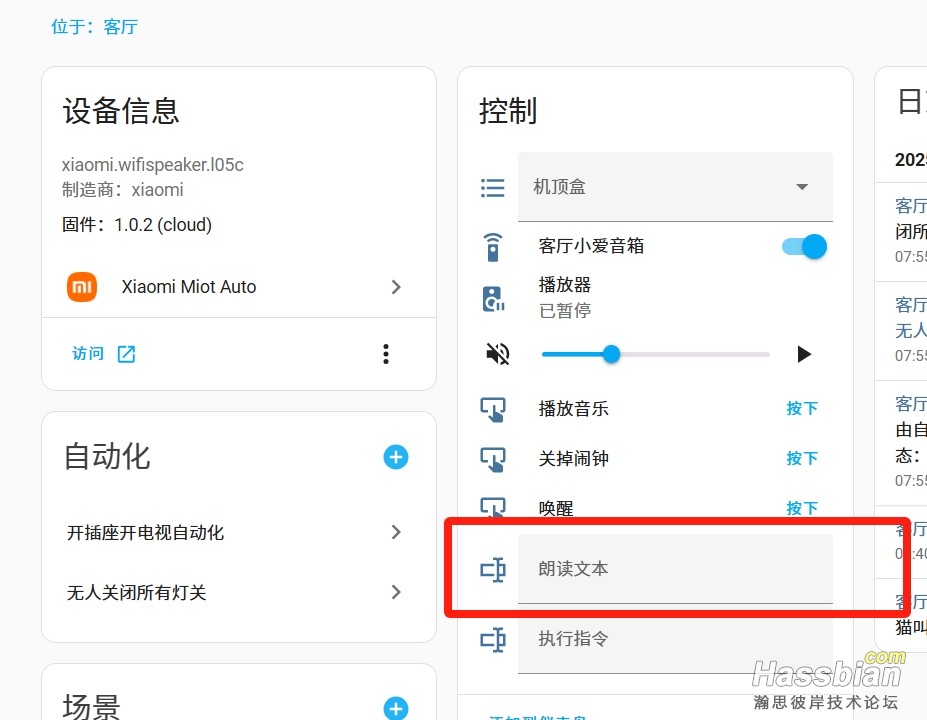Click the text-box icon beside 执行指令
Image resolution: width=927 pixels, height=720 pixels.
492,640
